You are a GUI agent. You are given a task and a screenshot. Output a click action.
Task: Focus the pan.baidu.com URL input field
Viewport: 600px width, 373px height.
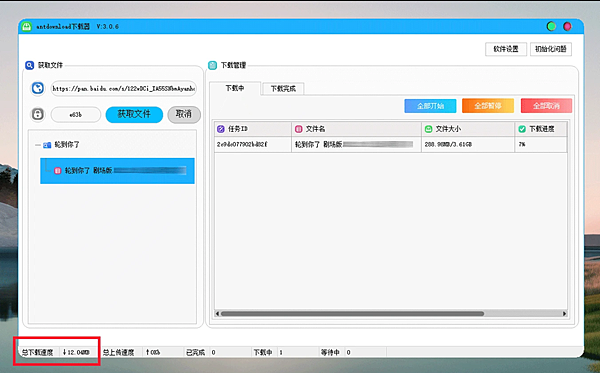pyautogui.click(x=123, y=88)
